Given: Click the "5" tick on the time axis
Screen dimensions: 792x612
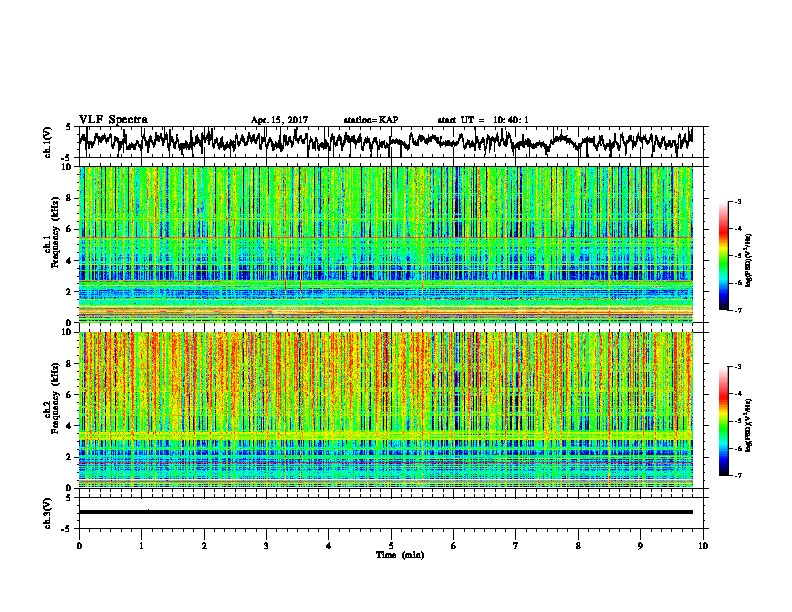Looking at the screenshot, I should pos(391,546).
